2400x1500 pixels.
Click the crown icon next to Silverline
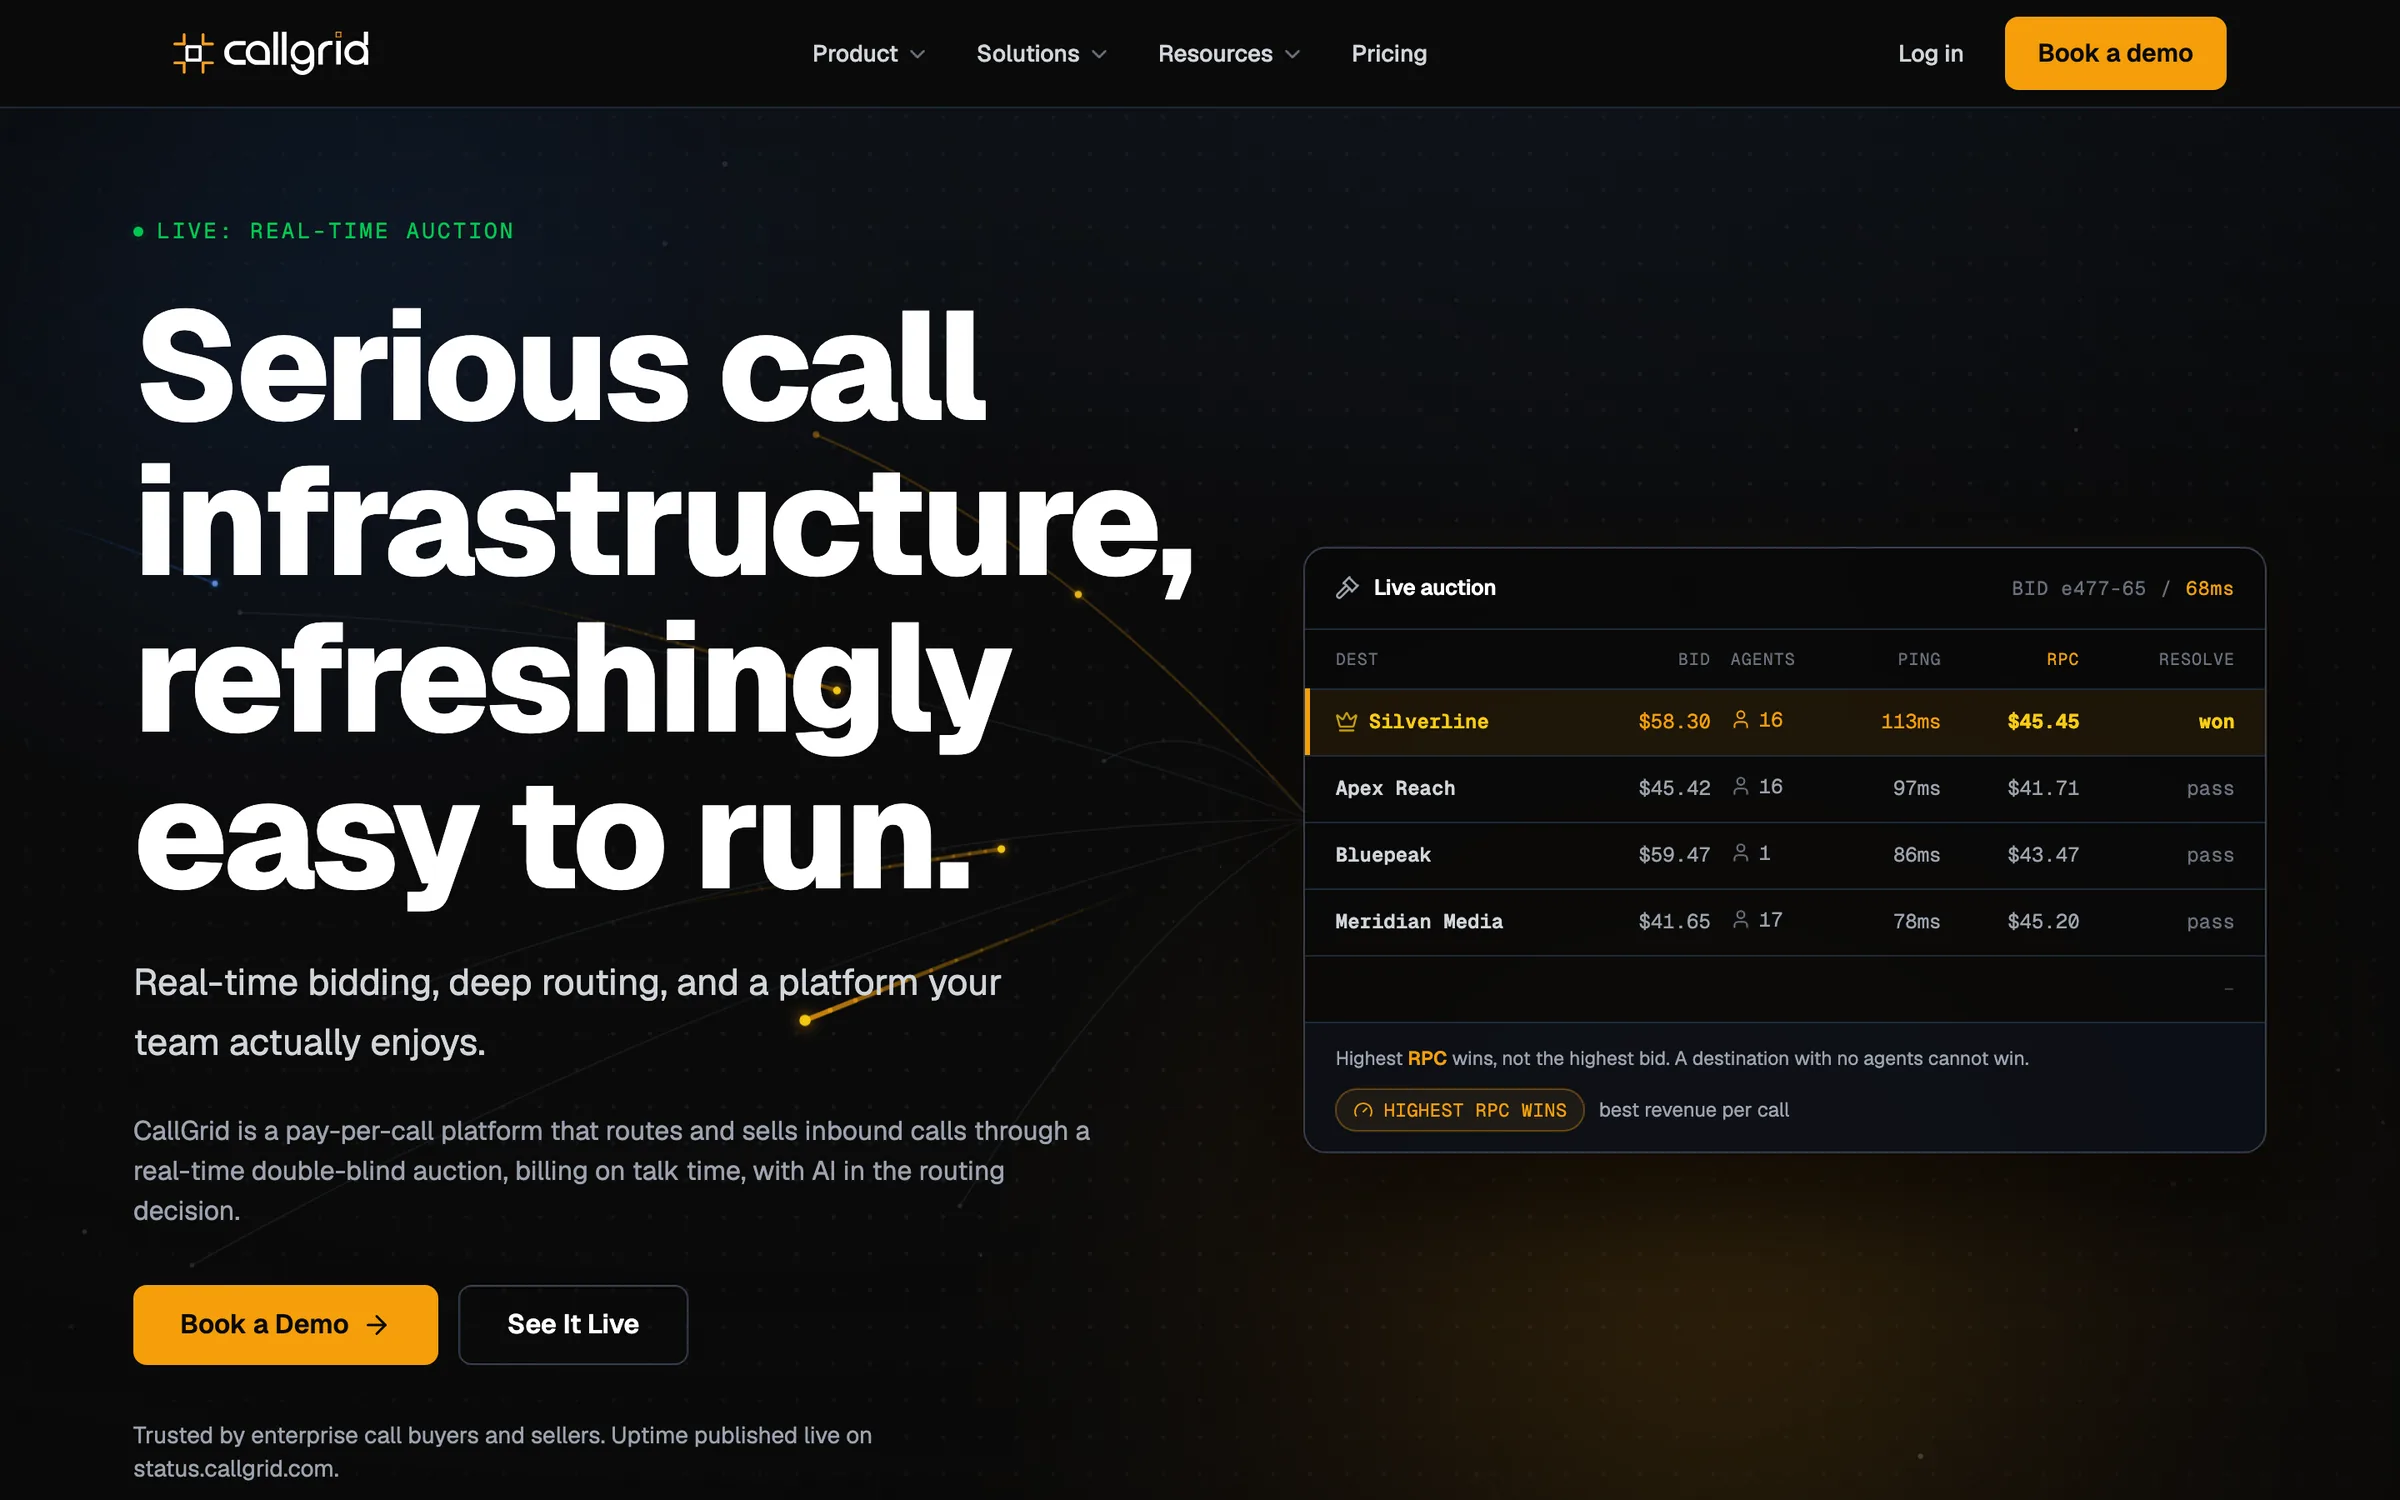coord(1346,721)
